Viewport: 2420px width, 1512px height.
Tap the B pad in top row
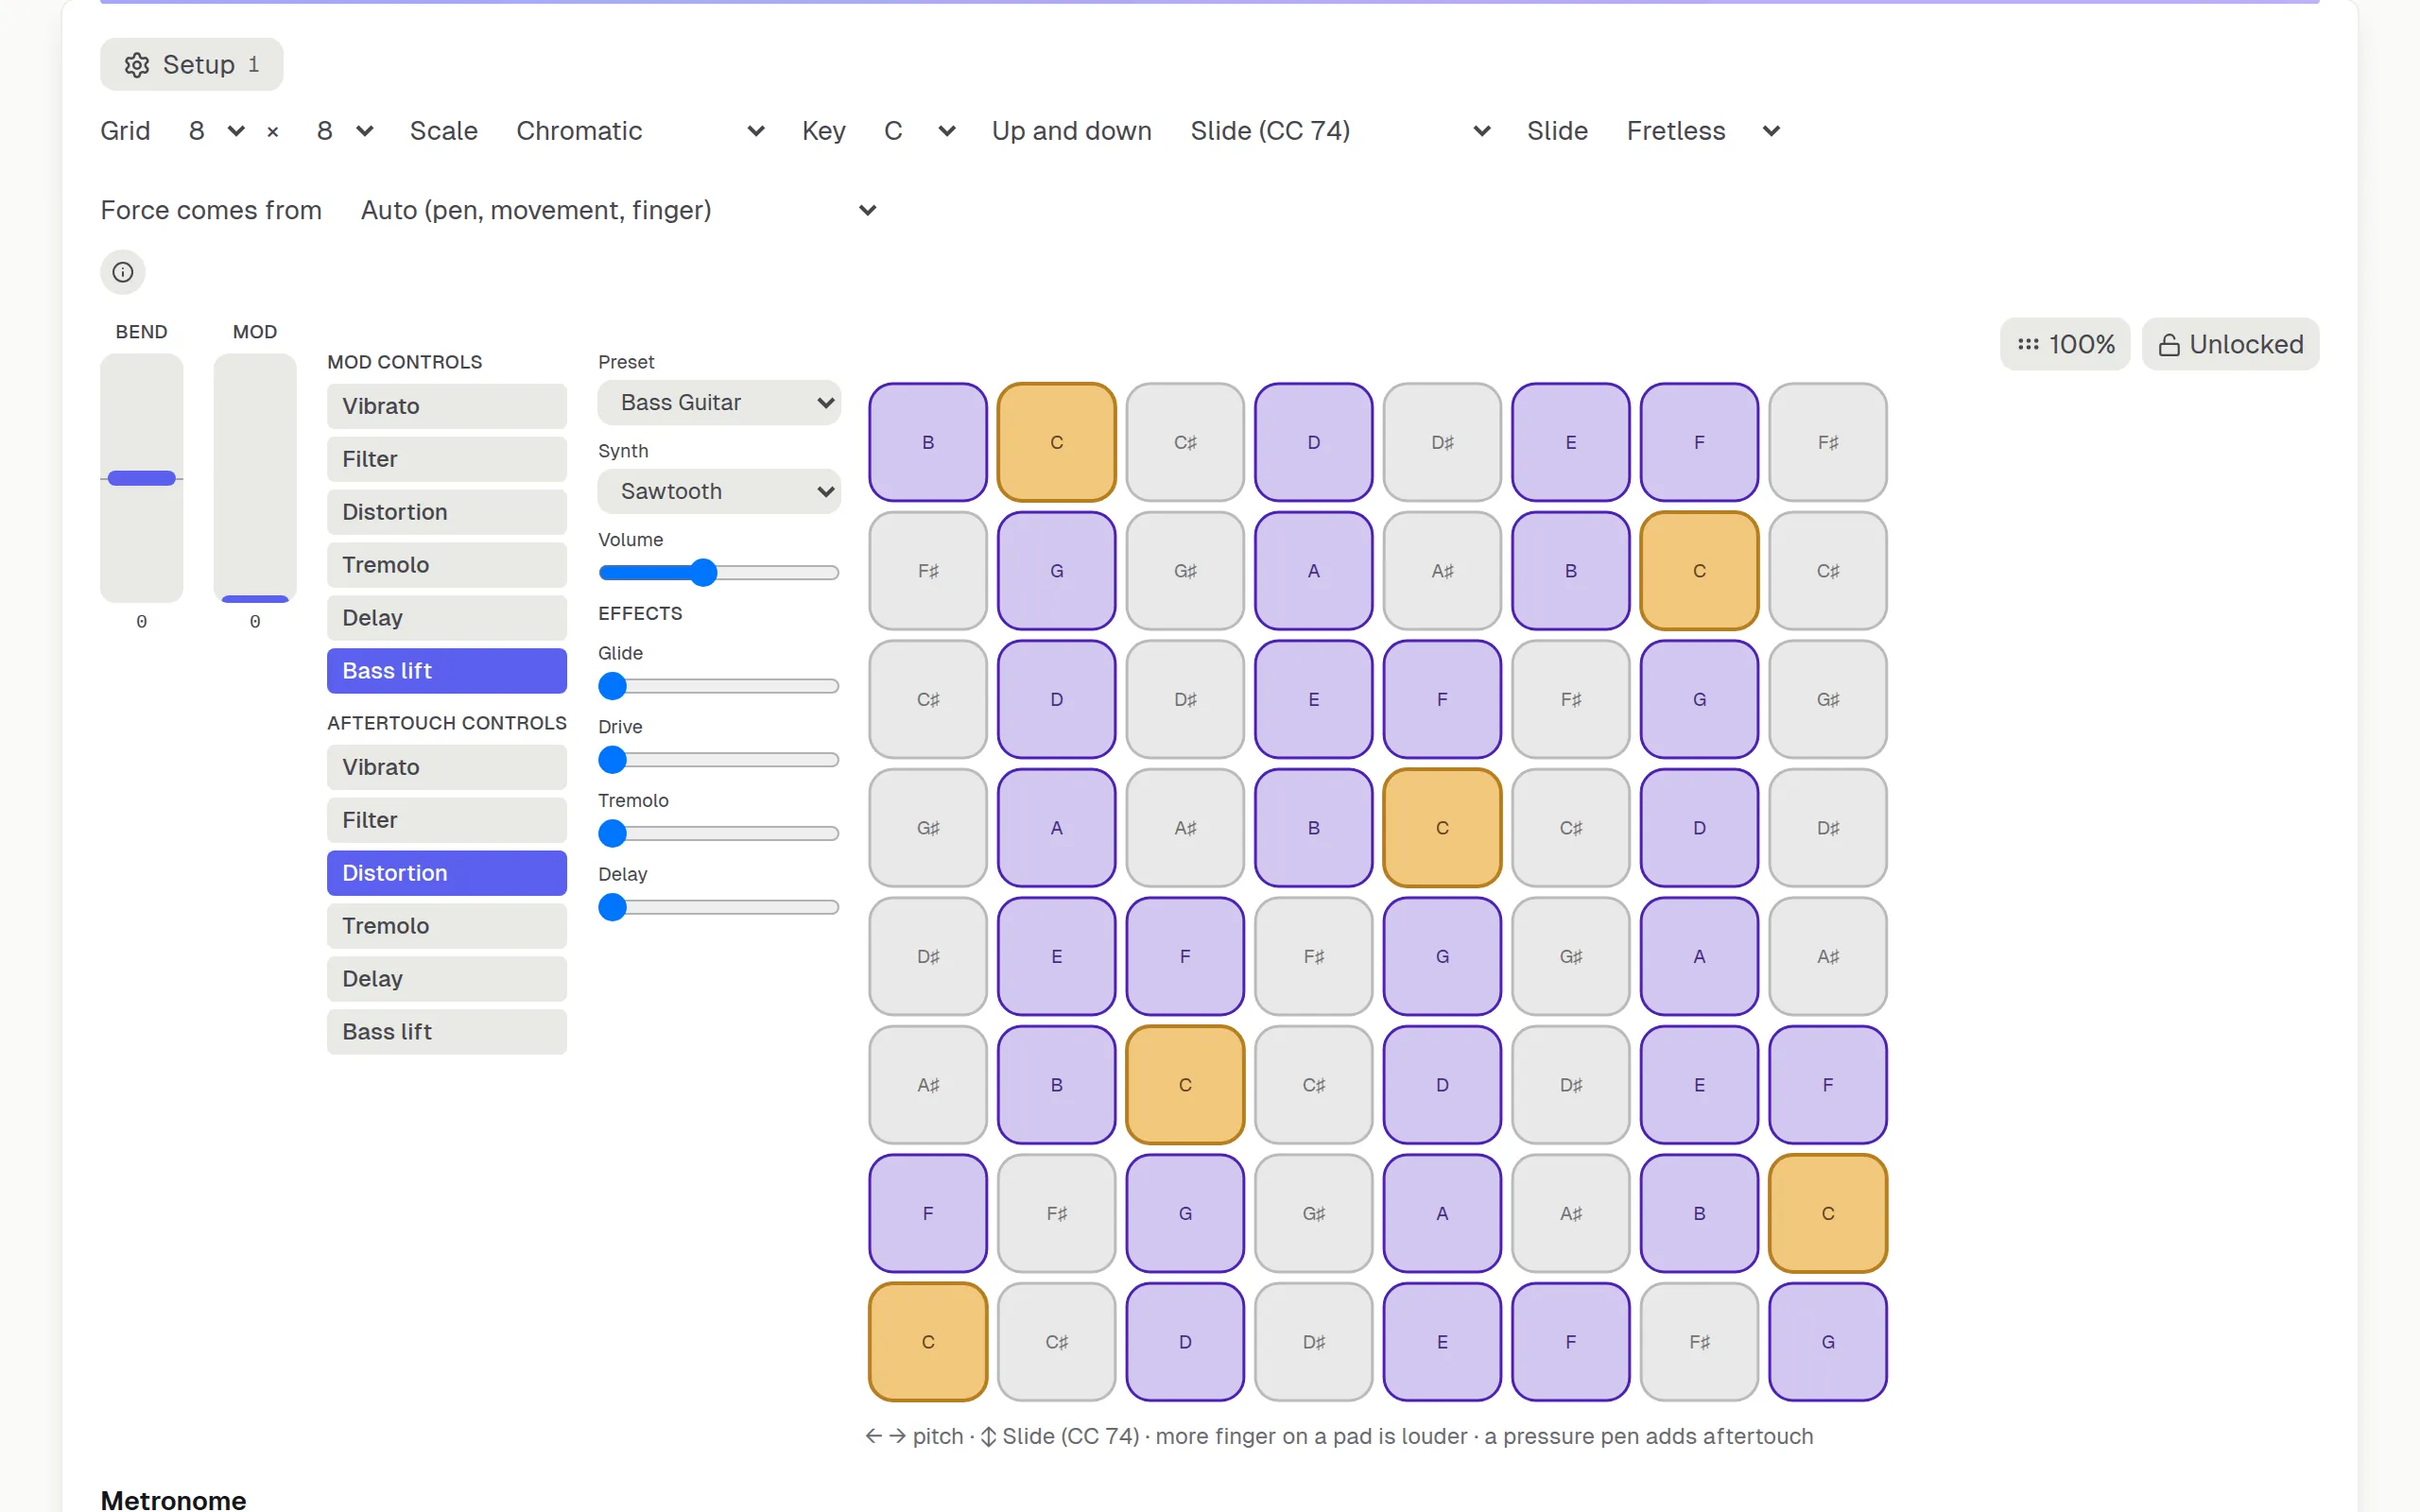coord(928,442)
